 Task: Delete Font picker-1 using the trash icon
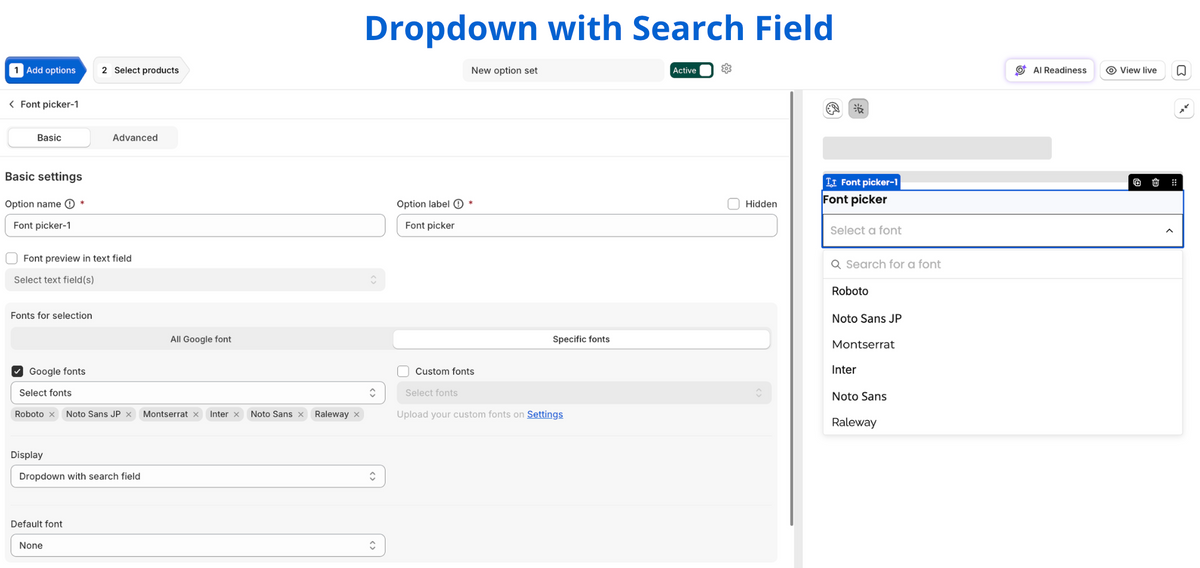coord(1156,182)
